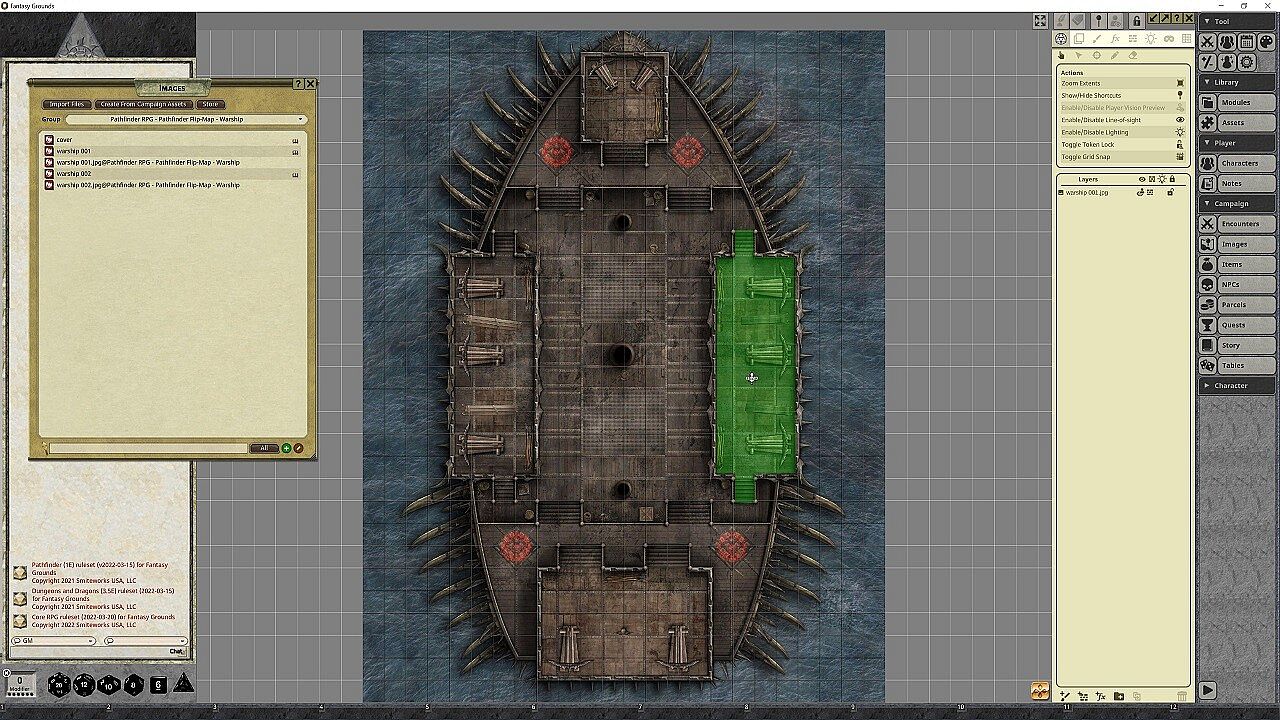1280x720 pixels.
Task: Open the effects tool icon
Action: click(x=1227, y=62)
